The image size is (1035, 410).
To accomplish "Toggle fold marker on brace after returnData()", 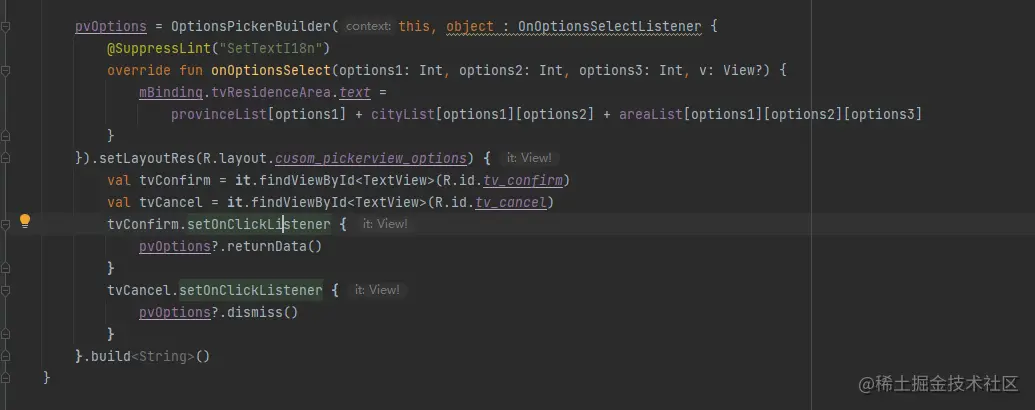I will point(5,268).
